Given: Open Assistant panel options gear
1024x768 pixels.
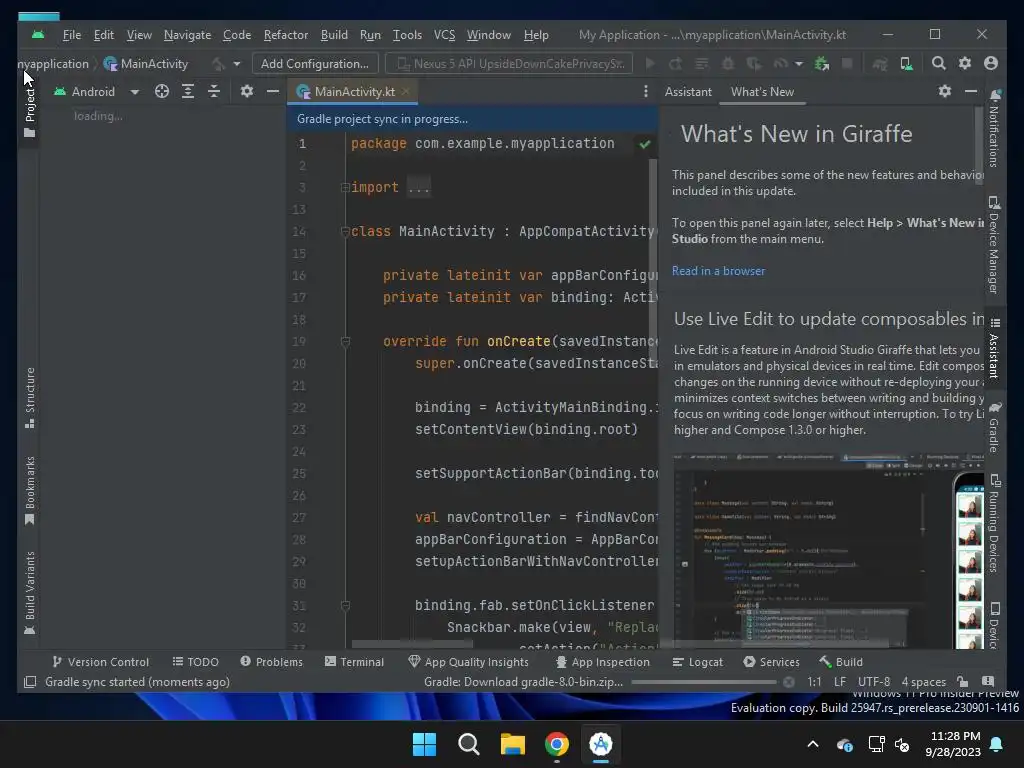Looking at the screenshot, I should [x=945, y=91].
